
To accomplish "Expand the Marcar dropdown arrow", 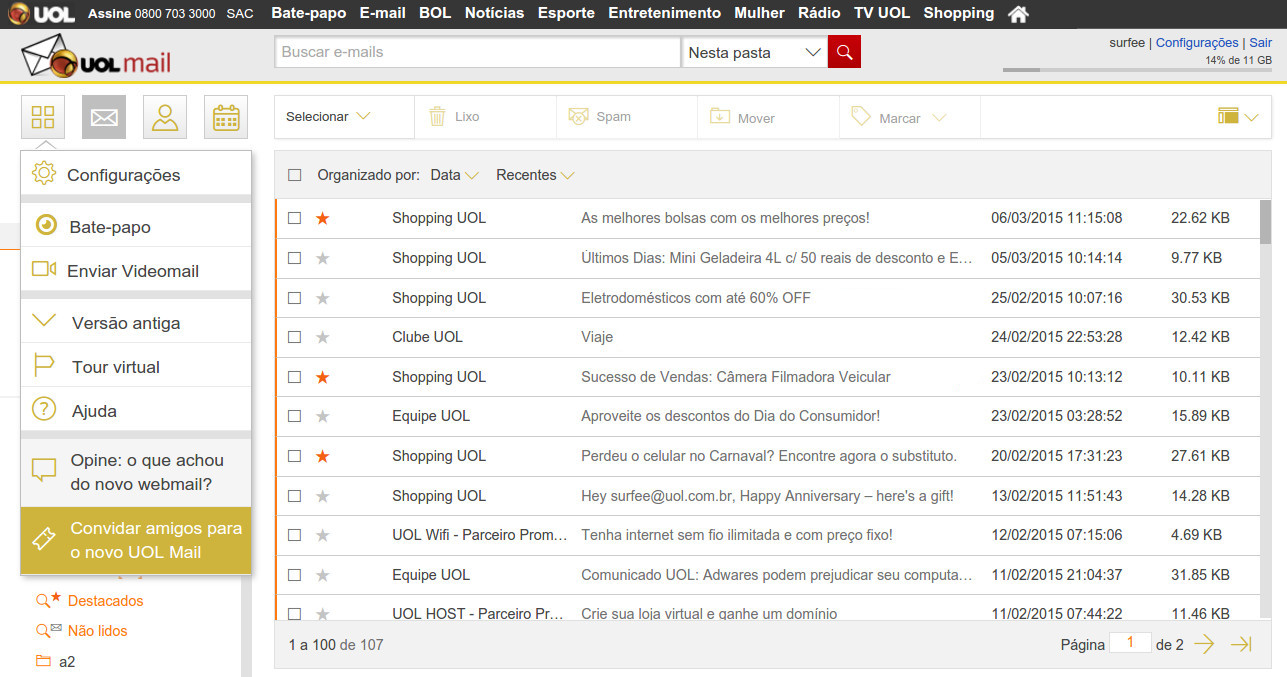I will 938,118.
